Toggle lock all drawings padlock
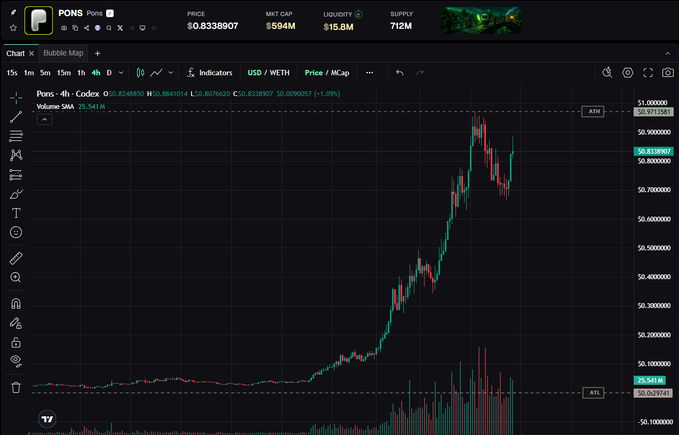This screenshot has width=679, height=435. click(x=16, y=342)
